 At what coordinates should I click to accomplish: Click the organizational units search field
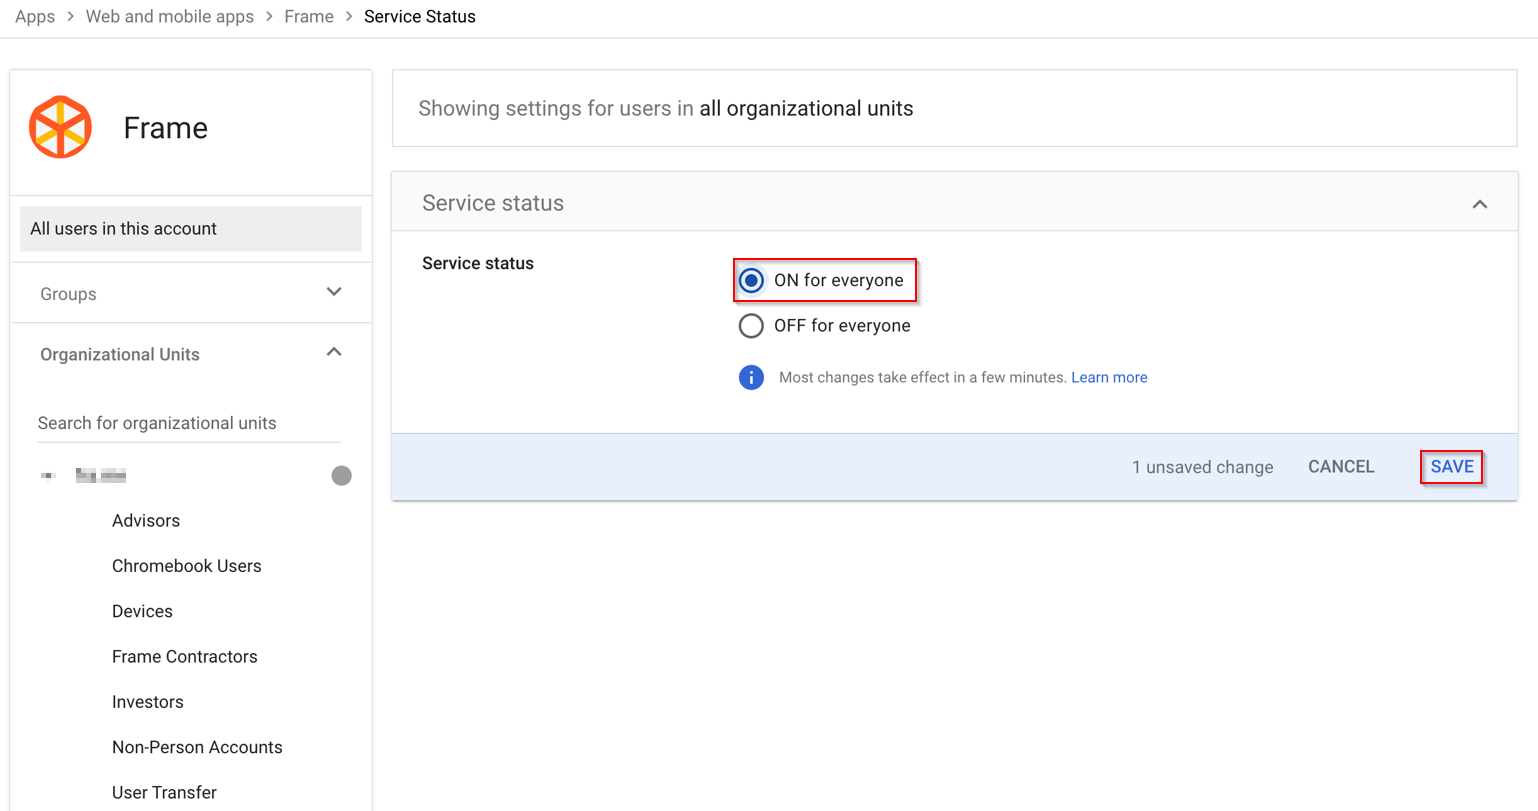tap(188, 423)
